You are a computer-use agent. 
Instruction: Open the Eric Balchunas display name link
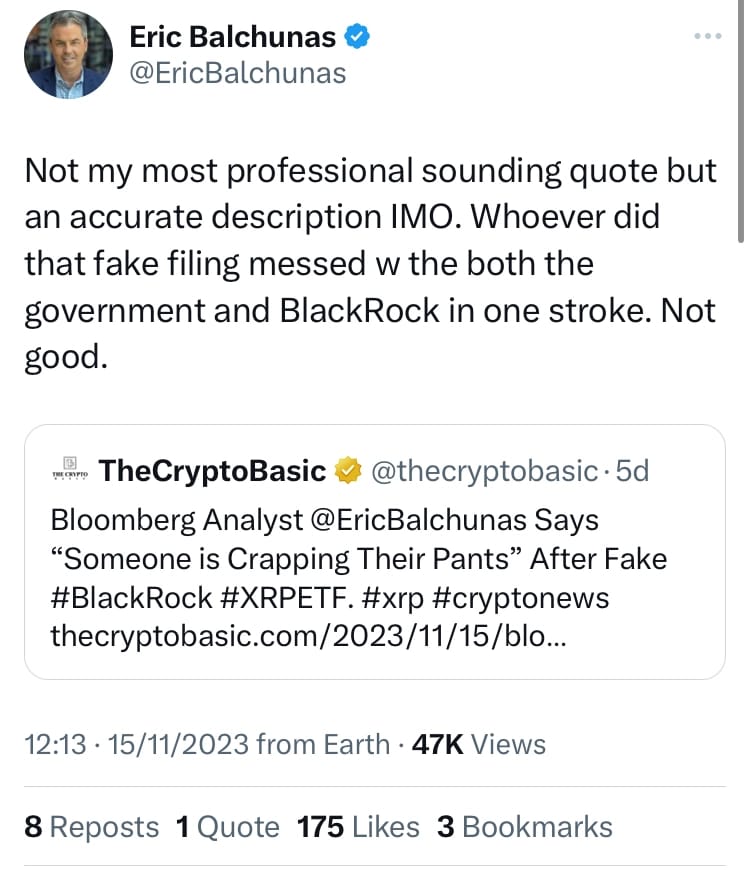(x=233, y=38)
